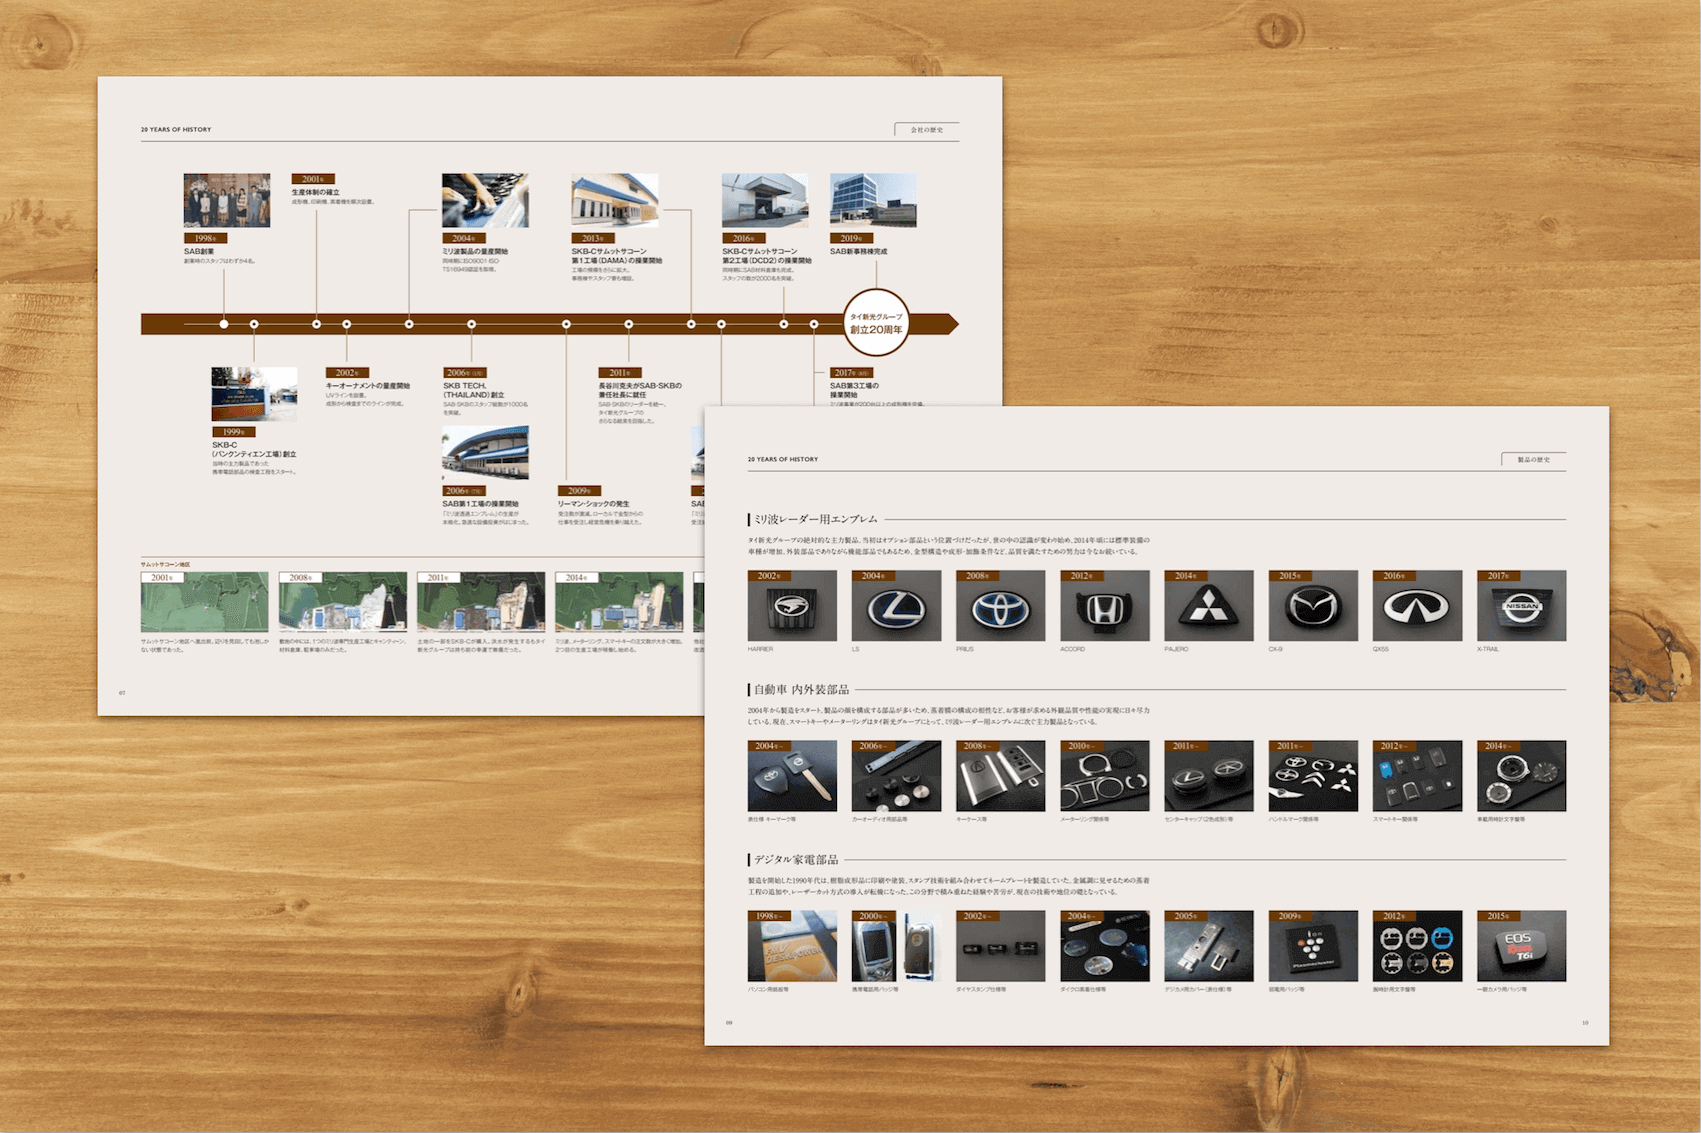Click the 2014 Mitsubishi Pajero emblem photo
This screenshot has width=1701, height=1133.
click(x=1209, y=606)
